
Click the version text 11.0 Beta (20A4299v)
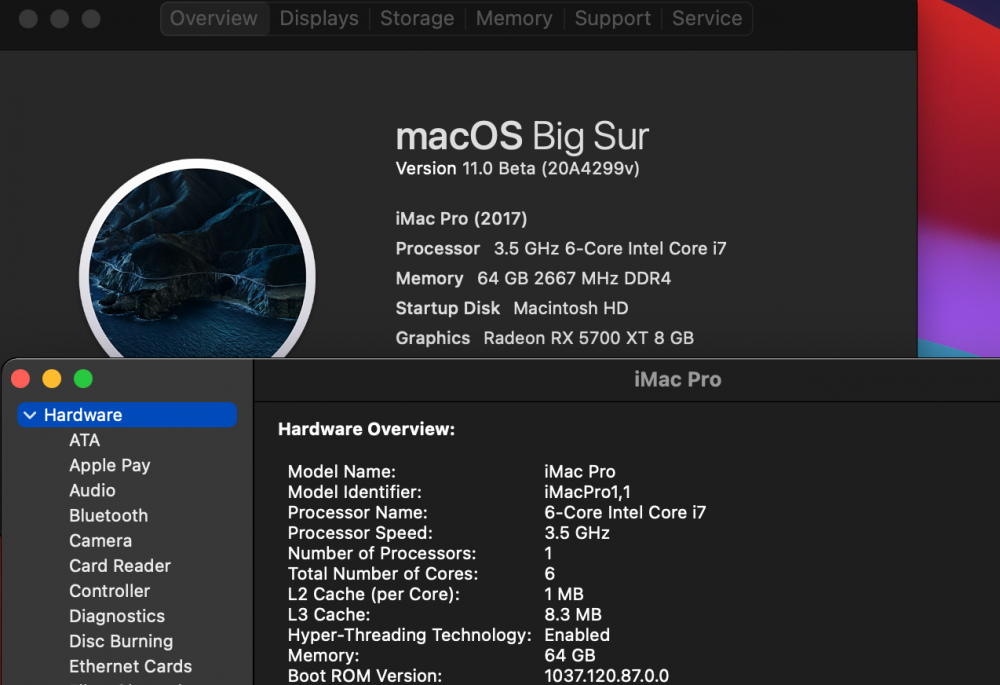(550, 168)
